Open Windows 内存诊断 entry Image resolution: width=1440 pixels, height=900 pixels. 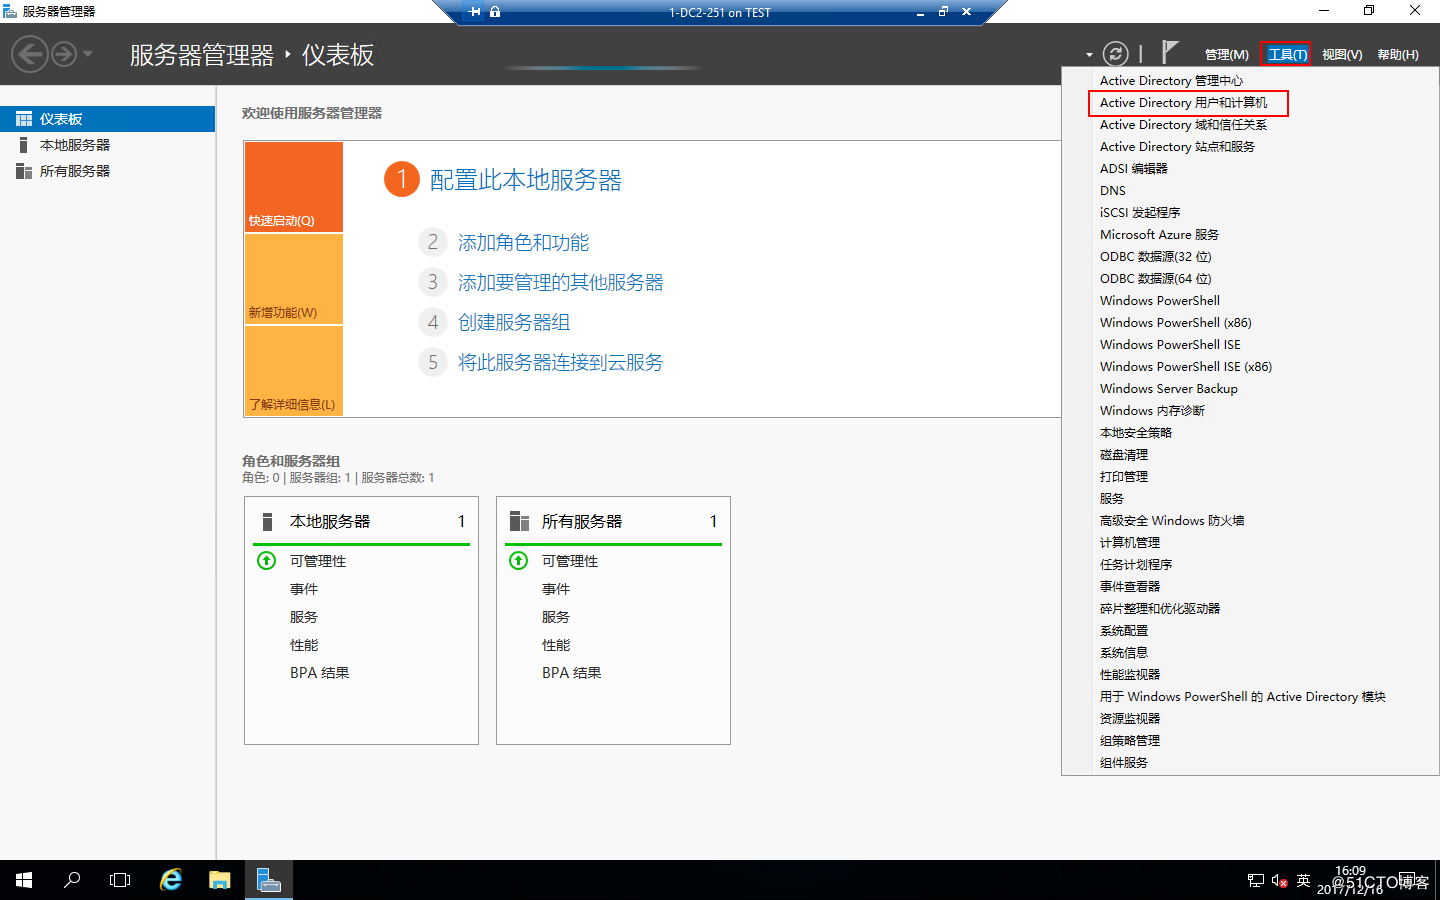1250,411
